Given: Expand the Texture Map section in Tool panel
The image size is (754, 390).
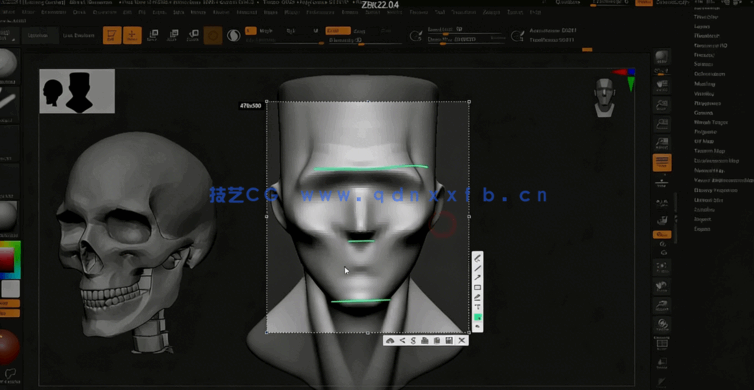Looking at the screenshot, I should (x=709, y=151).
